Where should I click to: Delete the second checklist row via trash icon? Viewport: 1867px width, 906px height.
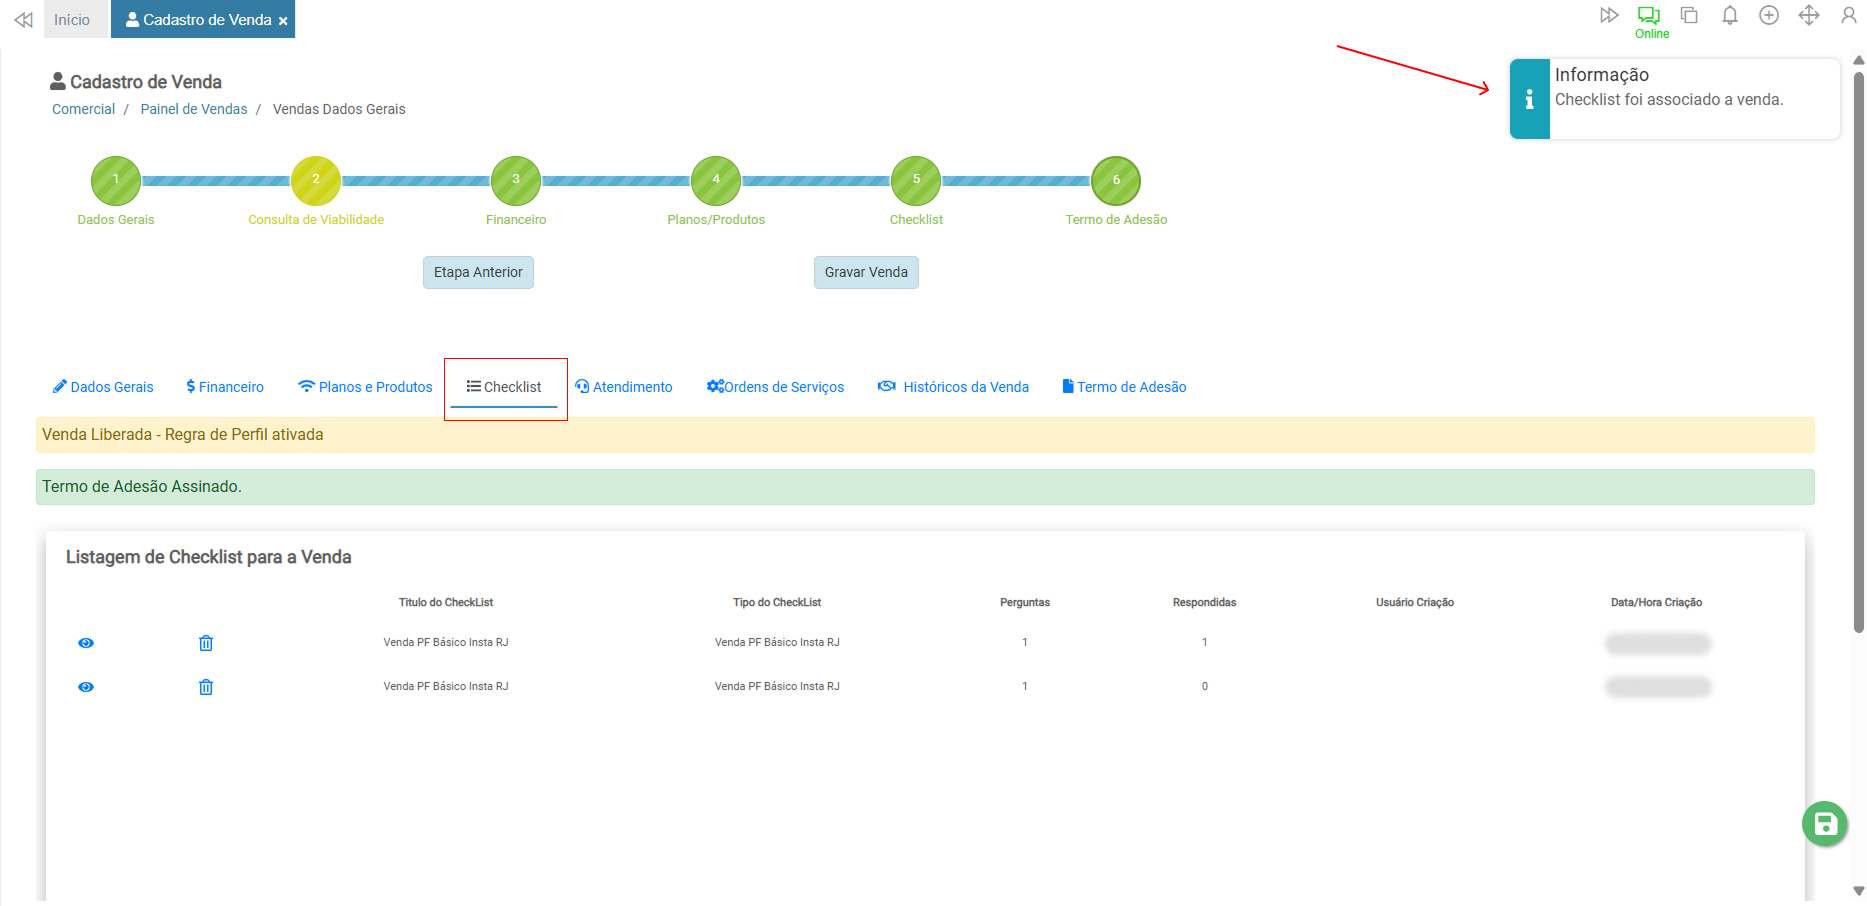point(206,687)
